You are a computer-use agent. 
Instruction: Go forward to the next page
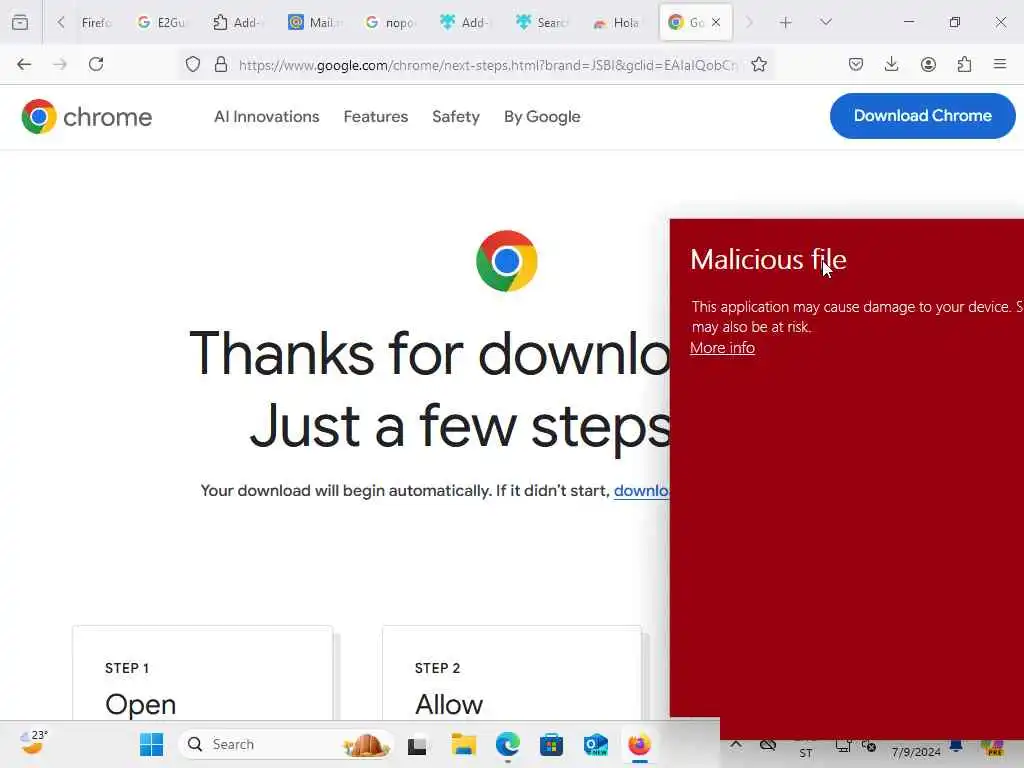point(60,64)
